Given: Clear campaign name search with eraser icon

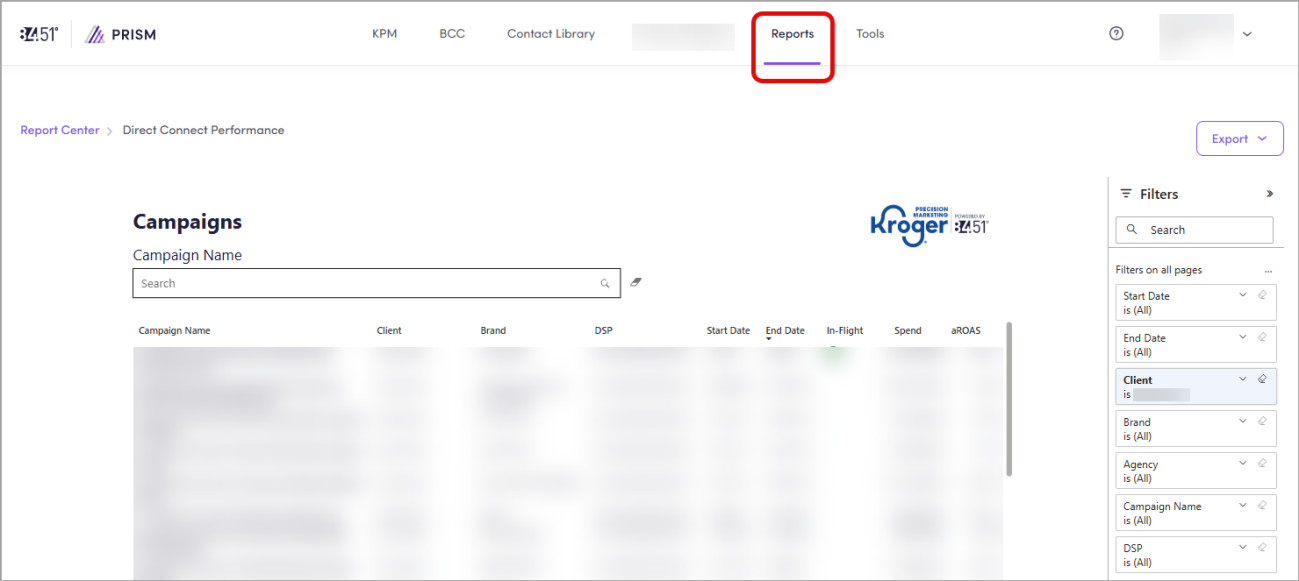Looking at the screenshot, I should click(636, 283).
